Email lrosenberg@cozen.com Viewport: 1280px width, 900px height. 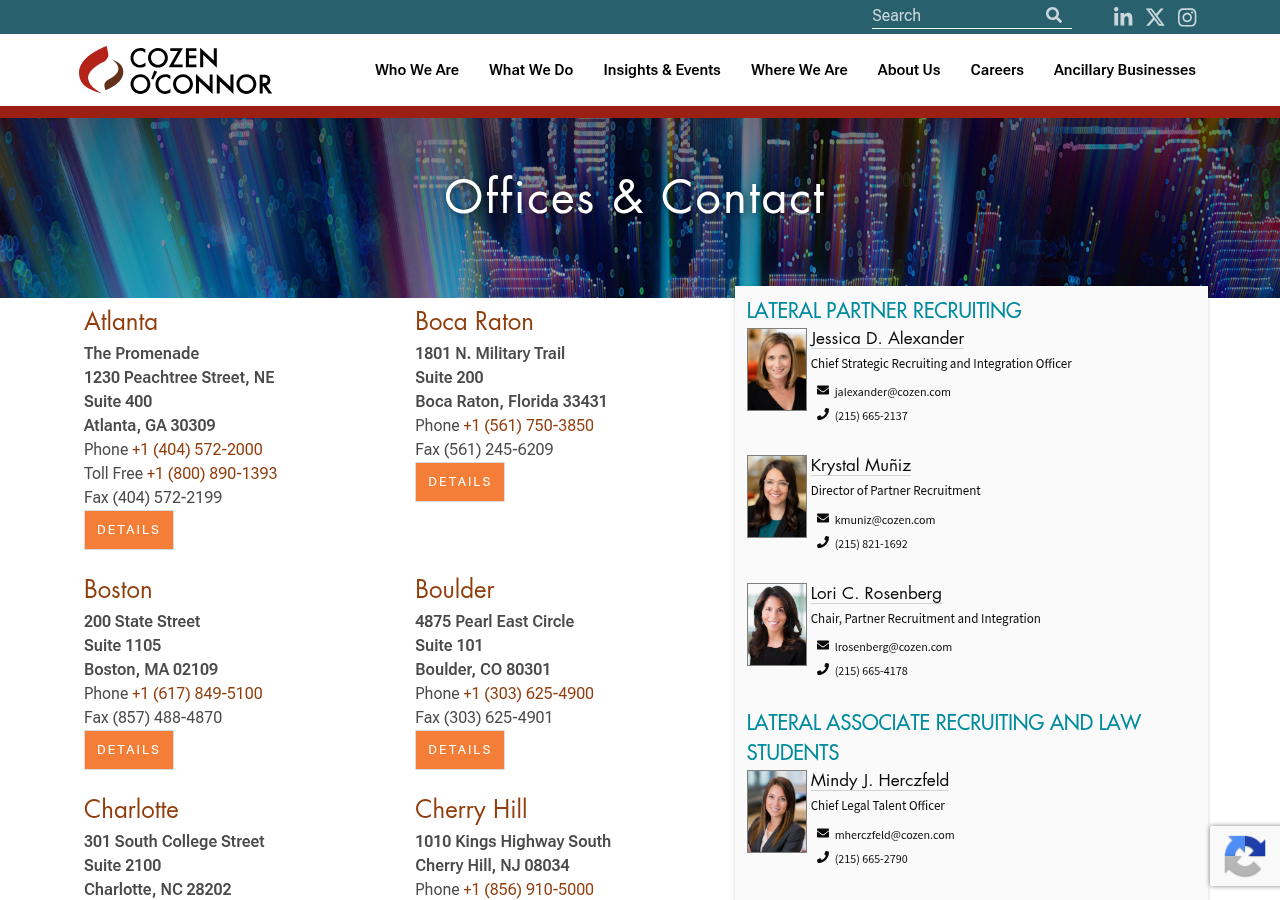(x=893, y=647)
